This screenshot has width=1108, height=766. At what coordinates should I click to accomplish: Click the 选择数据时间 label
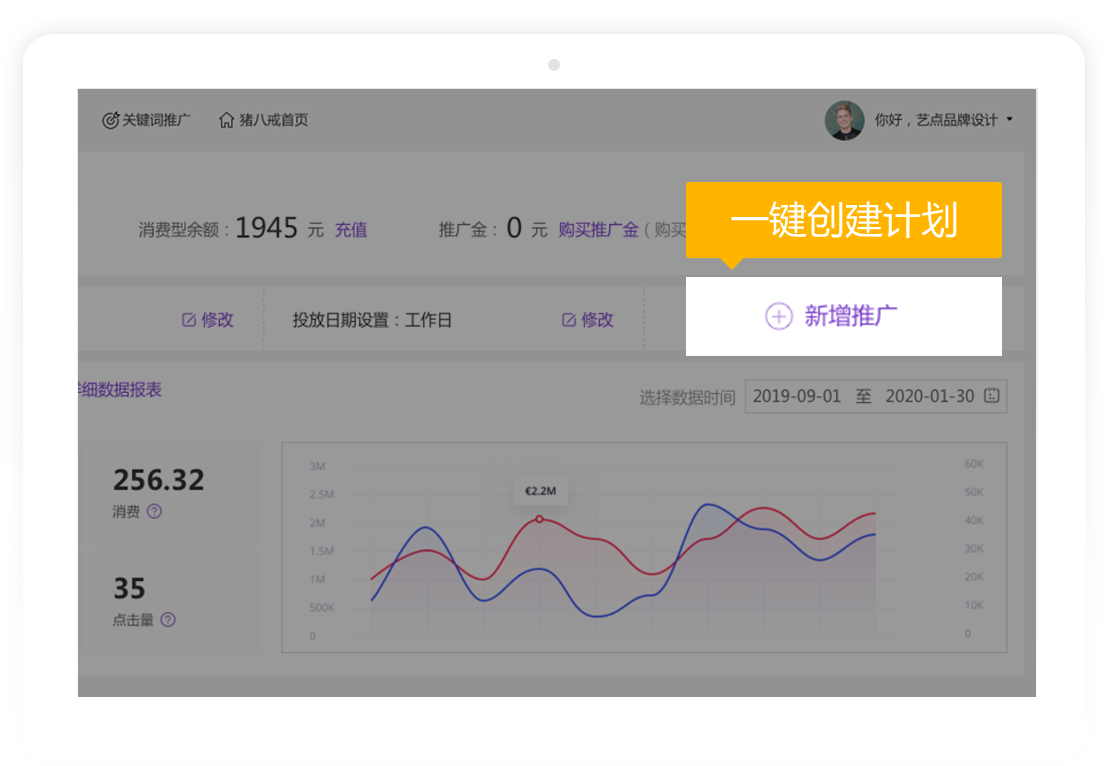point(687,398)
